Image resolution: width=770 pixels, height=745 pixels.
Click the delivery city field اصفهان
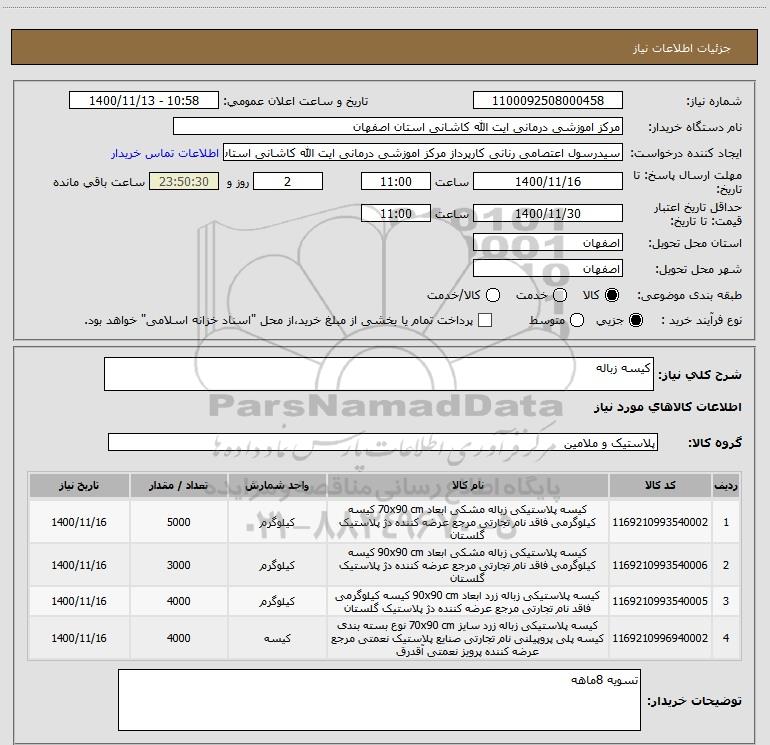[x=548, y=269]
